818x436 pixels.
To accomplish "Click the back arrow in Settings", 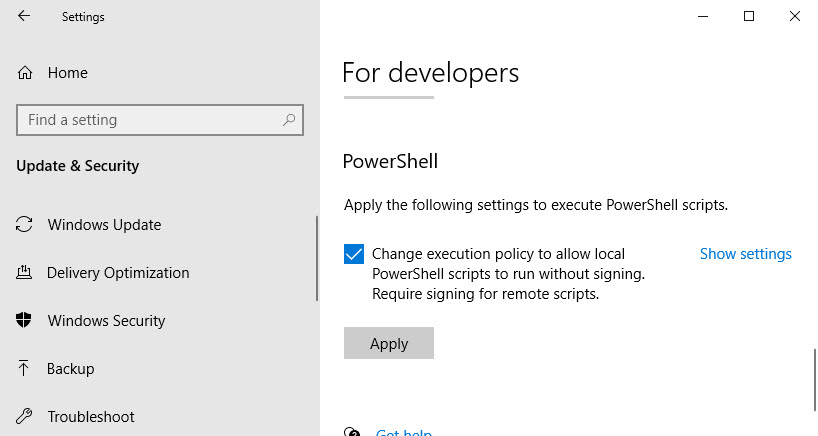I will (x=24, y=16).
